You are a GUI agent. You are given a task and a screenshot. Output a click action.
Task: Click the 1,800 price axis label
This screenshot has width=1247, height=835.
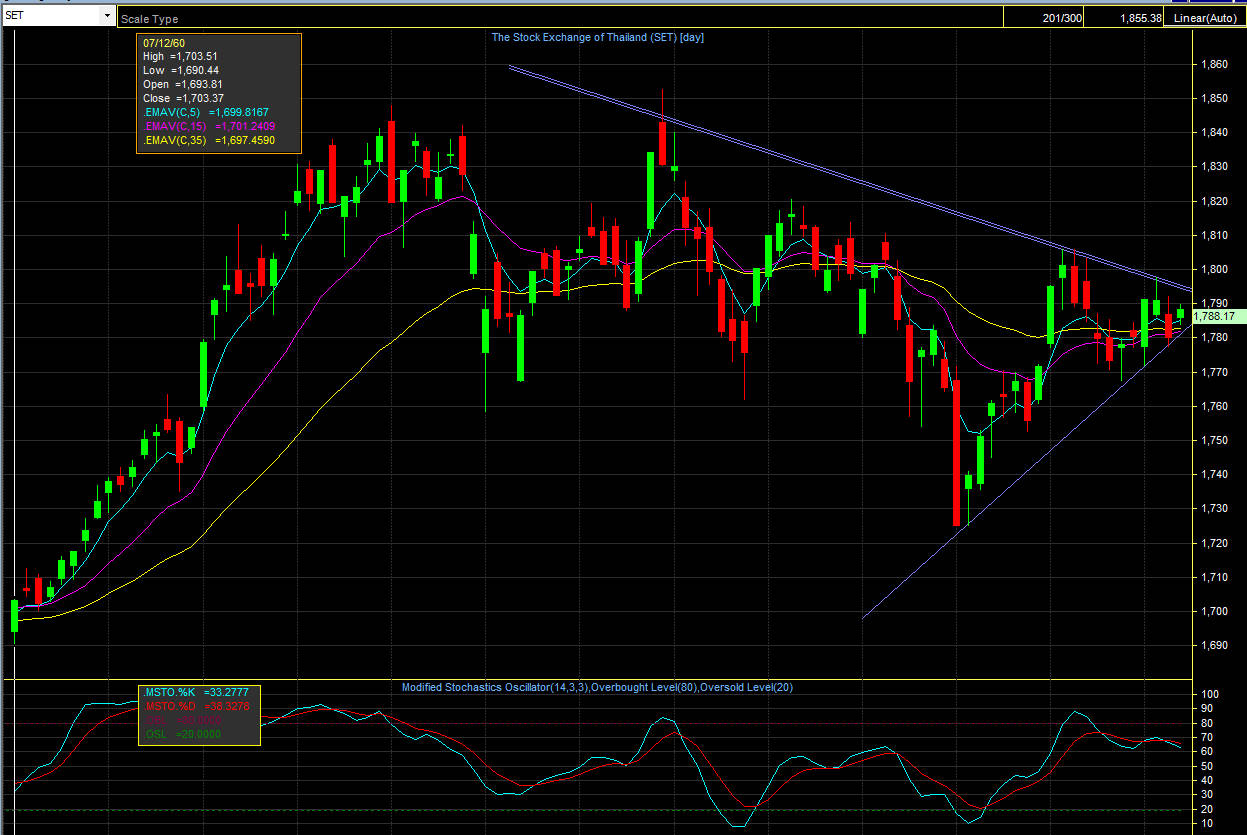[x=1213, y=269]
